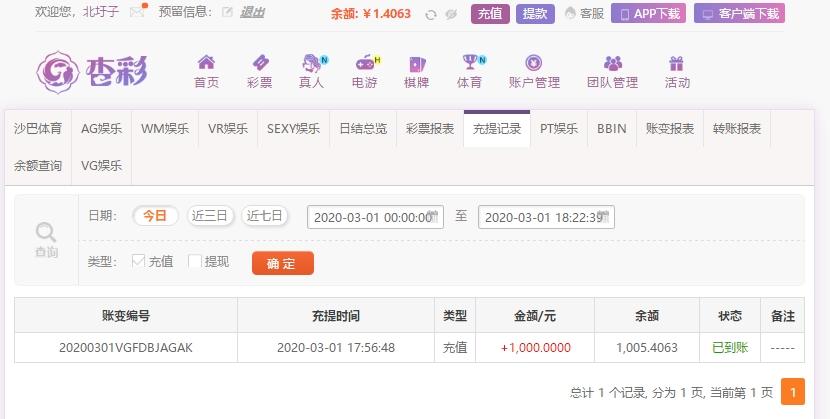Image resolution: width=830 pixels, height=419 pixels.
Task: Switch to VG娱乐 tab
Action: tap(101, 166)
